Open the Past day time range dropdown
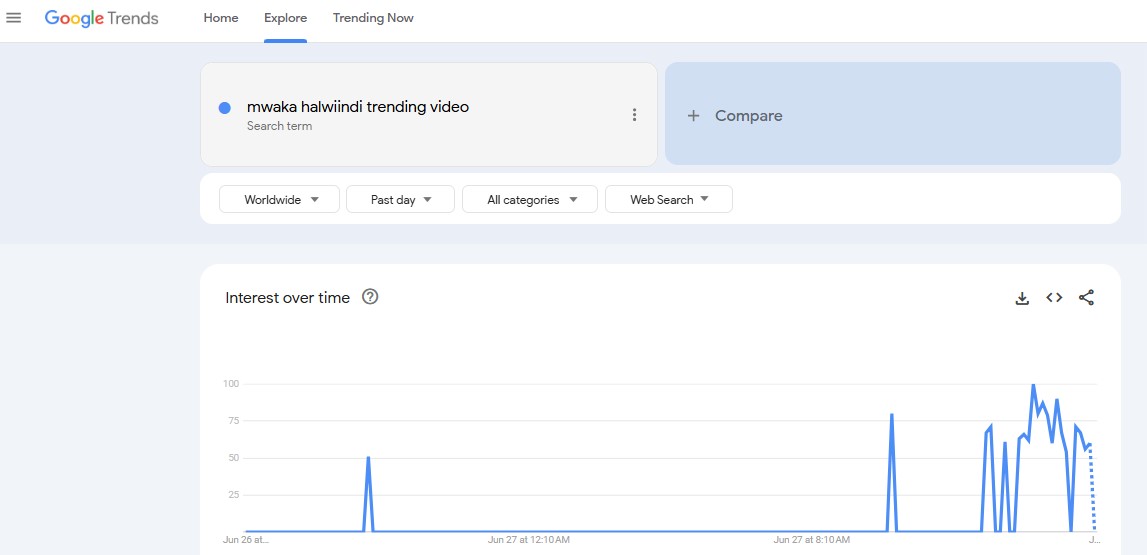The height and width of the screenshot is (555, 1147). click(400, 200)
